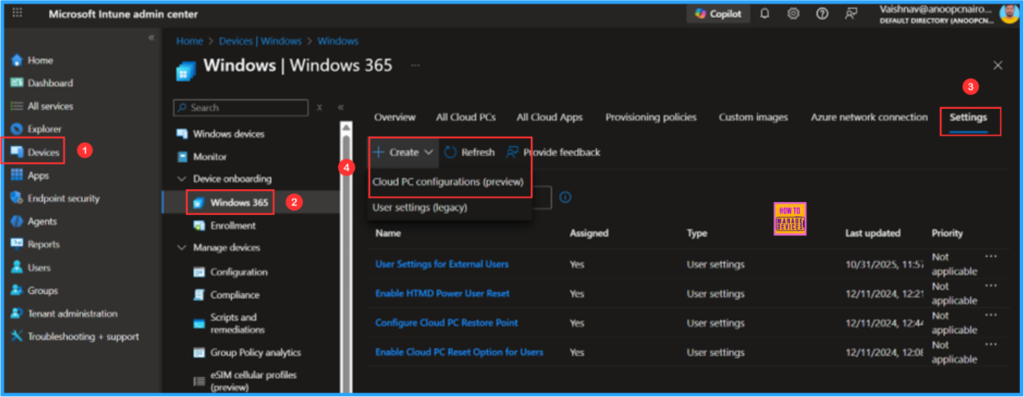
Task: Collapse the resource menu pane
Action: pos(340,108)
